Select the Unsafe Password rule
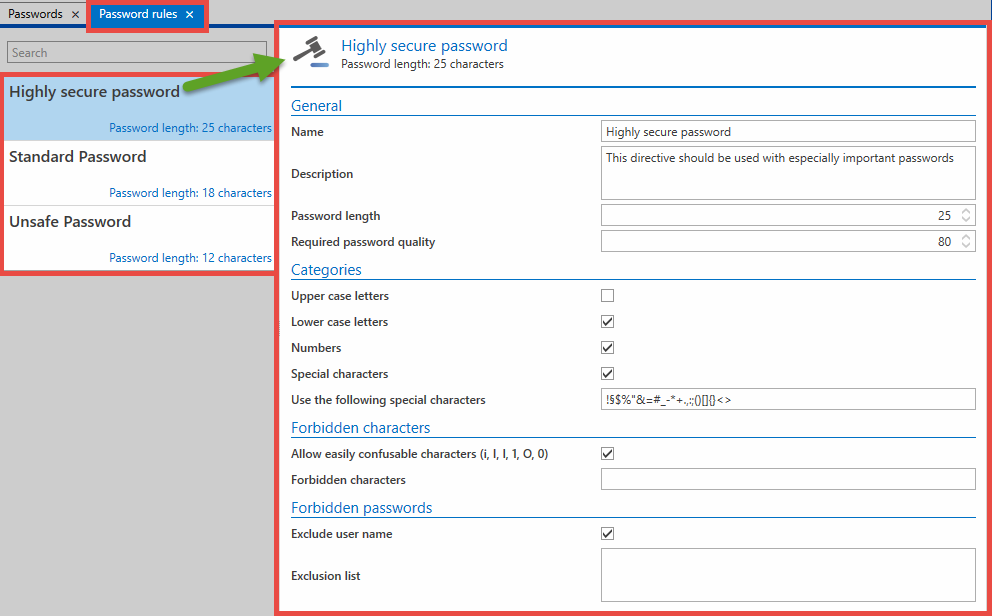Viewport: 992px width, 616px height. (138, 235)
